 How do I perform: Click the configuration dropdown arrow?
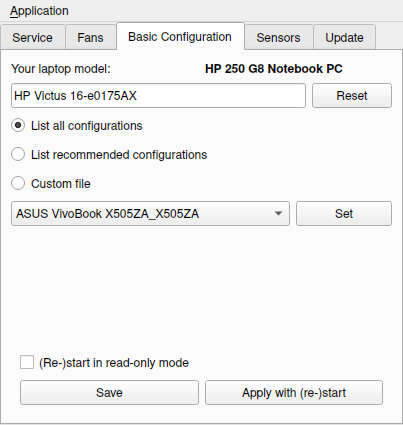tap(278, 213)
